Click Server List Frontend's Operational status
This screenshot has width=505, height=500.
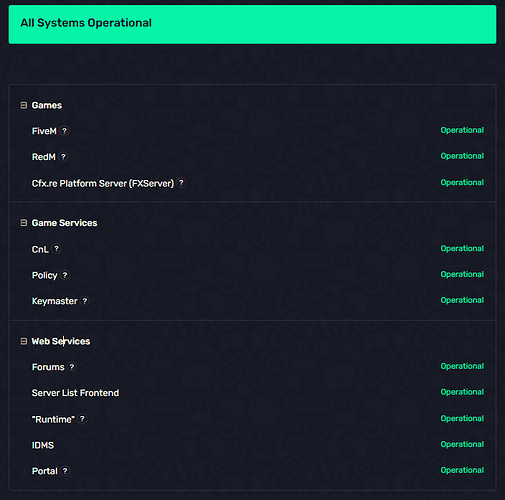click(x=462, y=392)
